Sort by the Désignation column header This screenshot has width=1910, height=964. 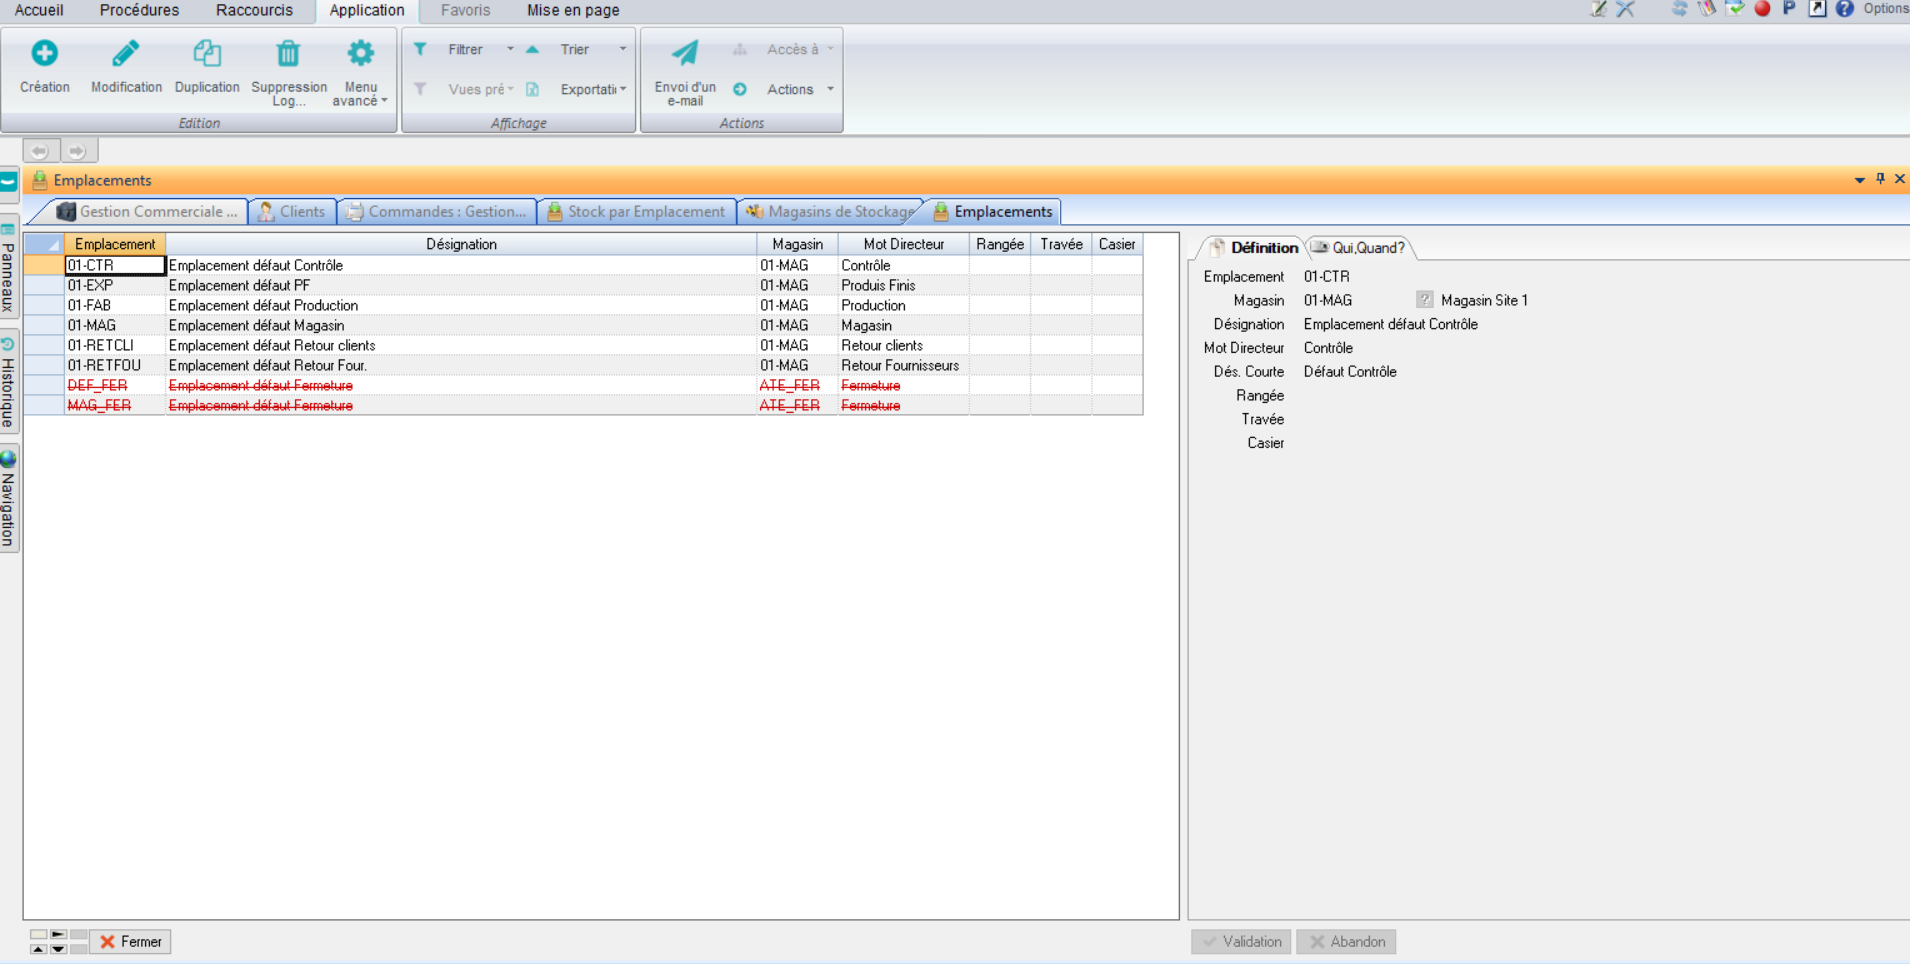[x=461, y=244]
